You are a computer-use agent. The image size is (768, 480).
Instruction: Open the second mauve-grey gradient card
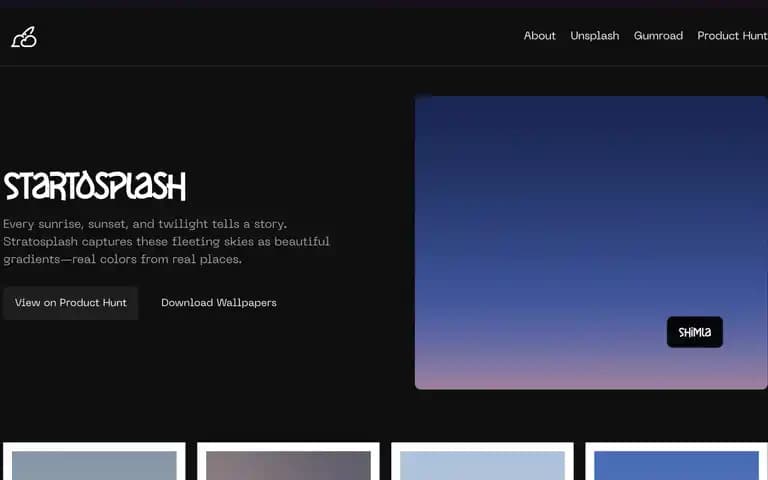point(288,461)
